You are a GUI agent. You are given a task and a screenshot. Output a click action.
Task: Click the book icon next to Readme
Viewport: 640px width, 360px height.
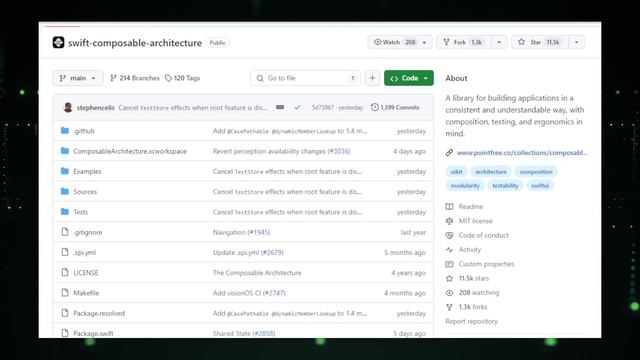[449, 207]
